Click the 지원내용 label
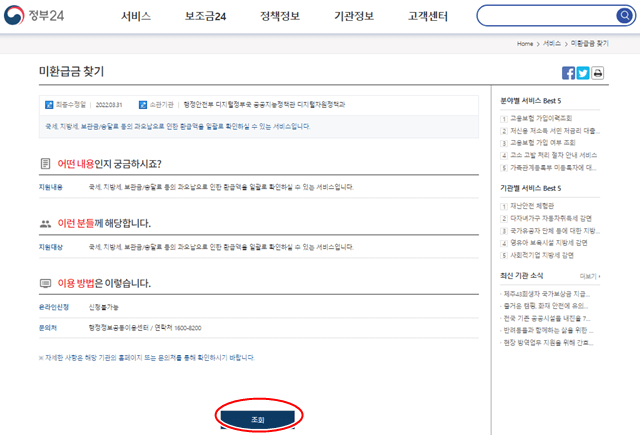 coord(51,187)
